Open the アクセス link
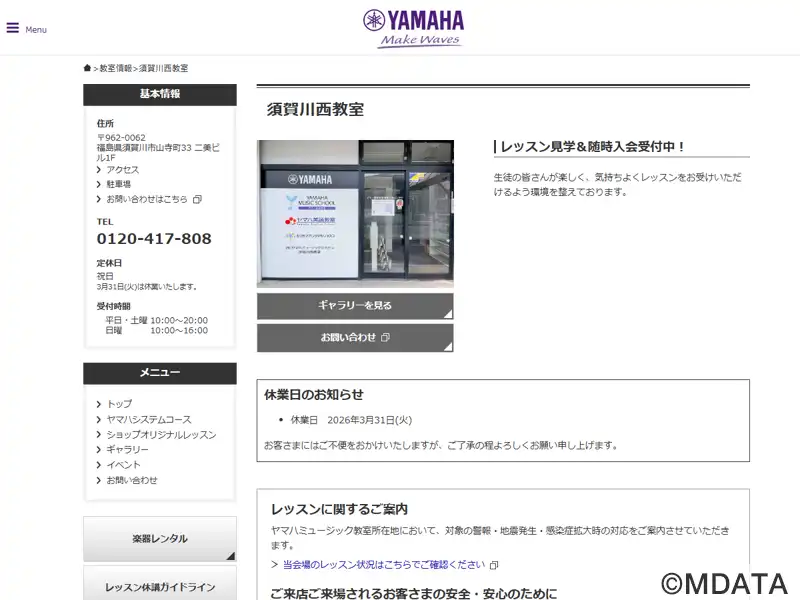The image size is (800, 600). click(x=122, y=169)
